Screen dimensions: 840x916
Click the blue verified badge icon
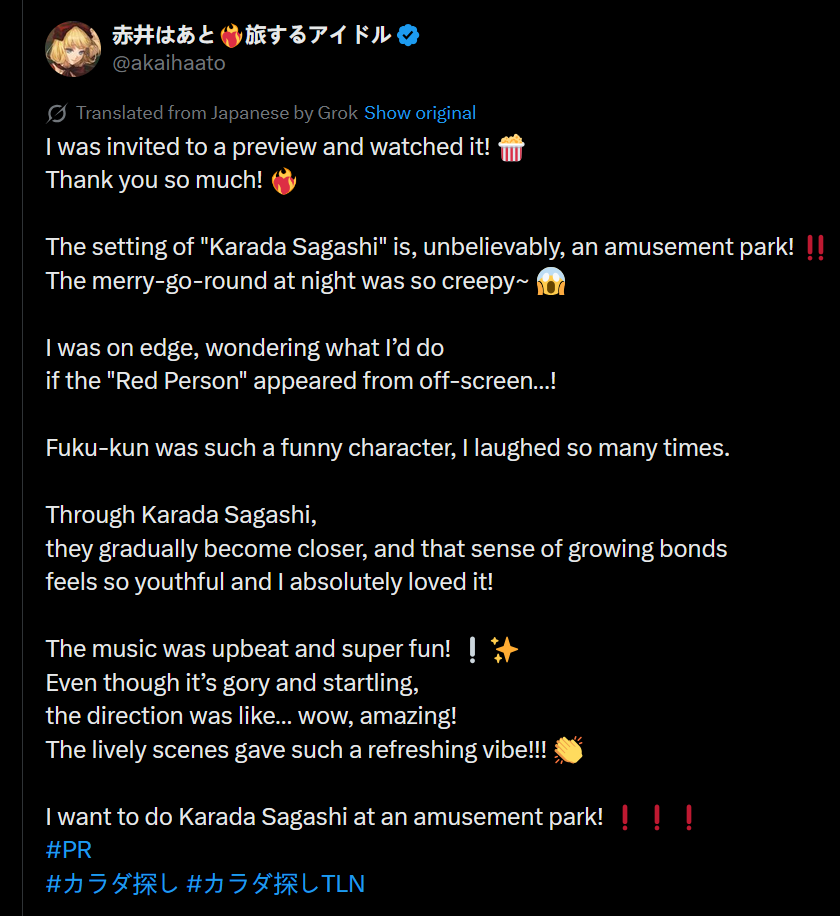click(408, 36)
